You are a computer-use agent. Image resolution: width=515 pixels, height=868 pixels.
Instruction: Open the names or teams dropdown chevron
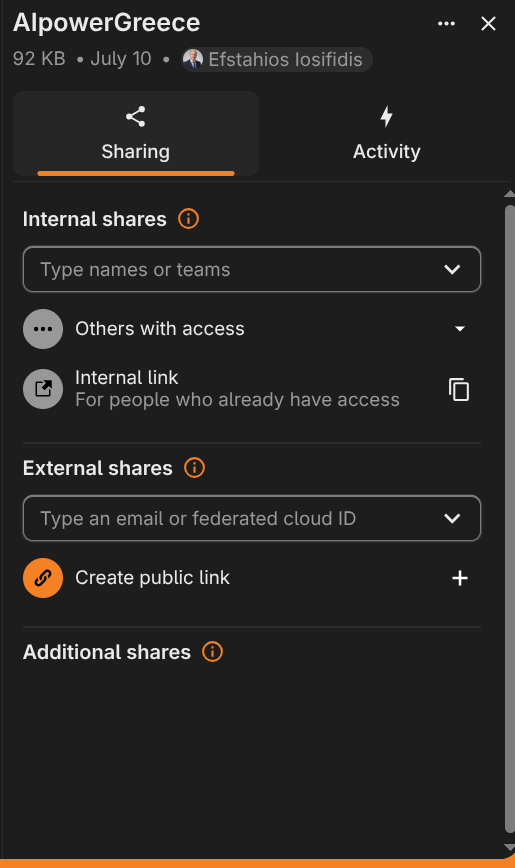click(452, 270)
